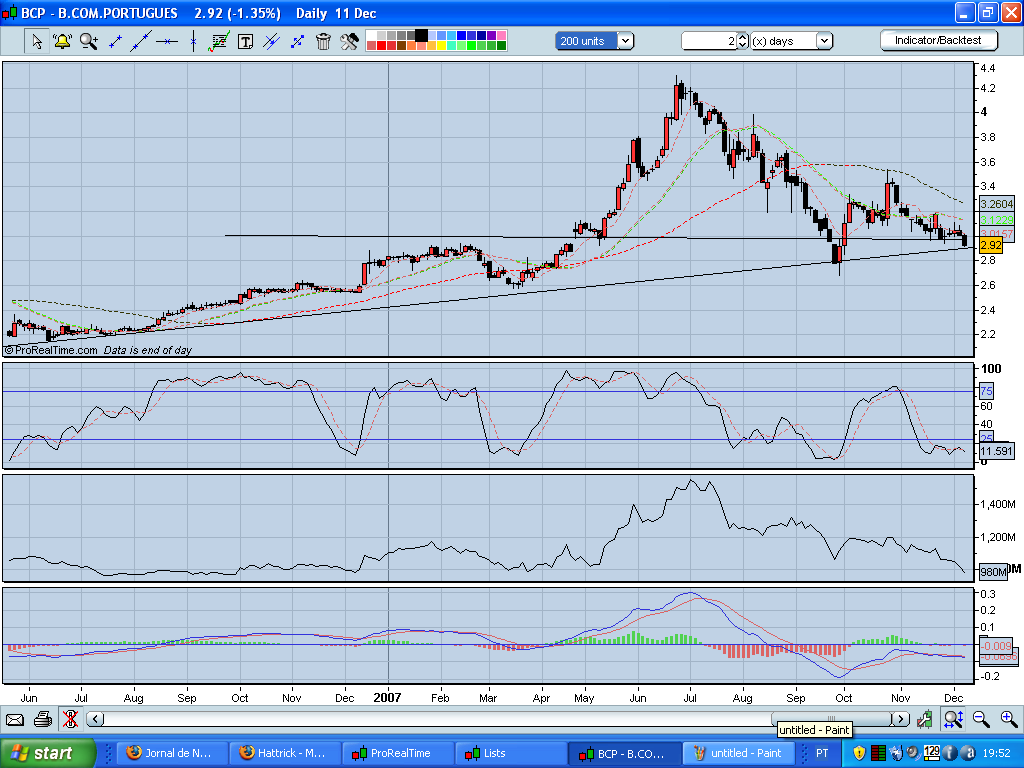Open the hammer and wrench settings
The width and height of the screenshot is (1024, 768).
click(x=349, y=41)
